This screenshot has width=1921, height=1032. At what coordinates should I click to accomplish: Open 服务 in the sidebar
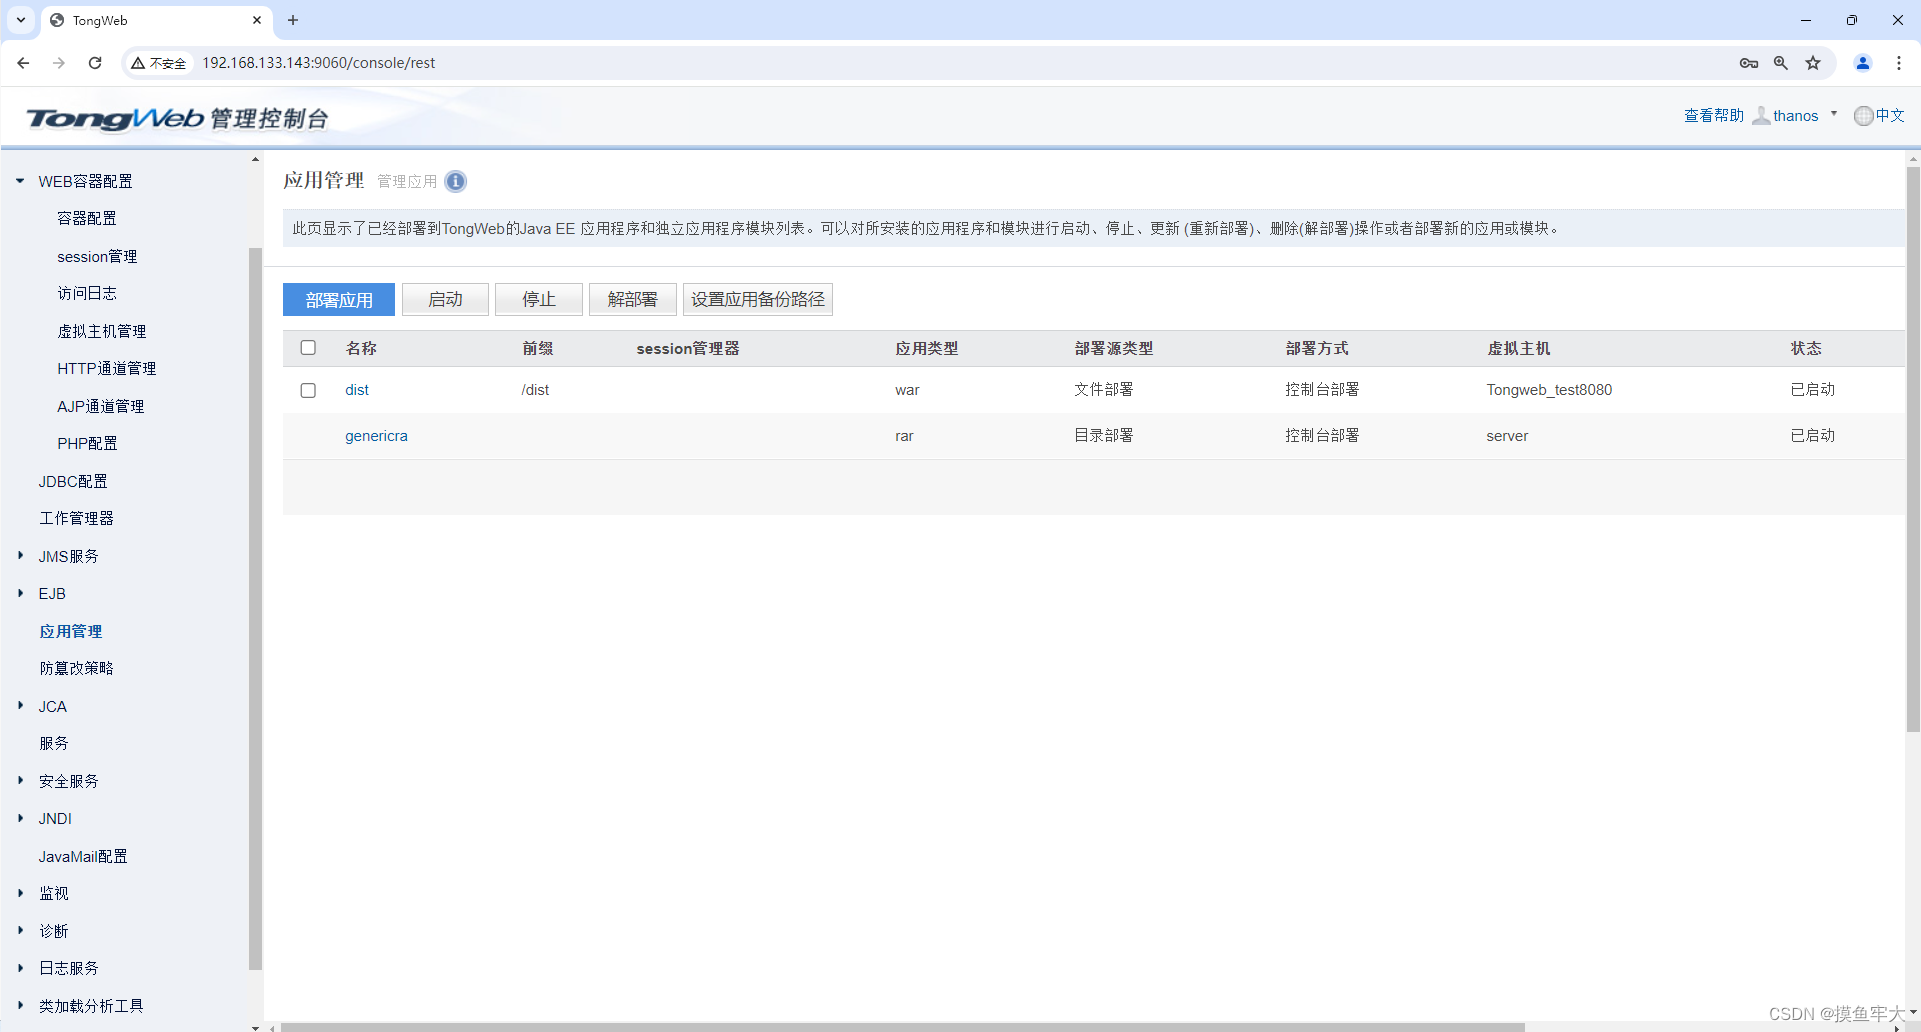pyautogui.click(x=54, y=743)
